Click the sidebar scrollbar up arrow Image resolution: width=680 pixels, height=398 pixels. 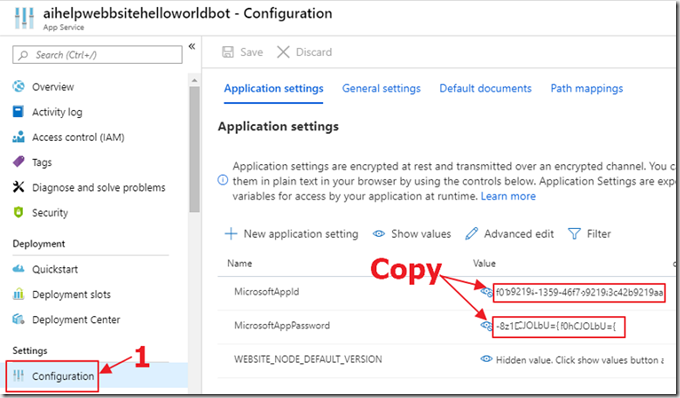point(194,80)
